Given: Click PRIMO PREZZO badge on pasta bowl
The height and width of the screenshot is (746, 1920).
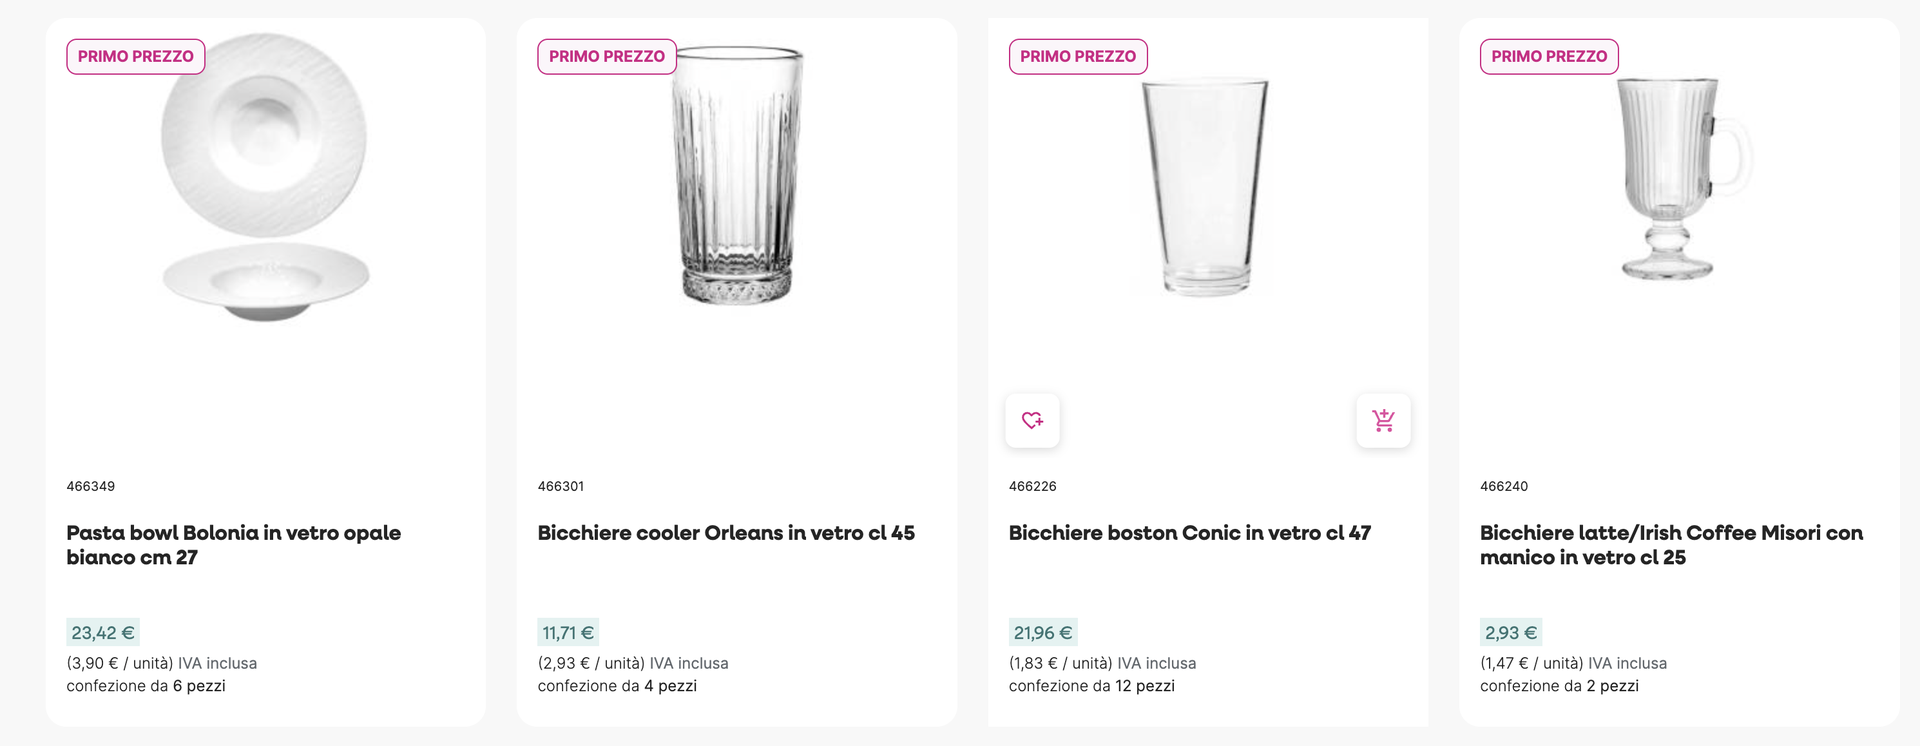Looking at the screenshot, I should coord(136,57).
